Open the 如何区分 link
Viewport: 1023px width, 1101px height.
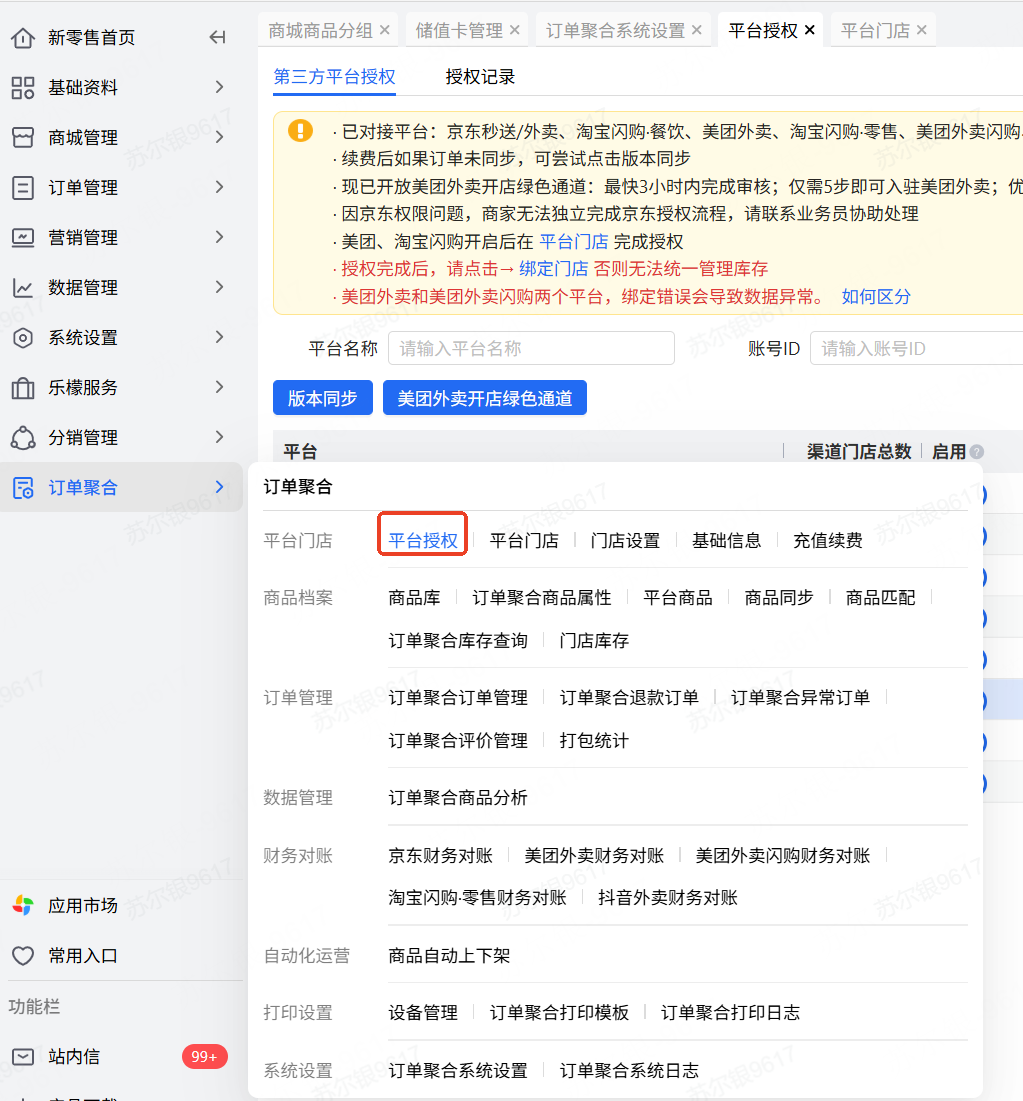[x=876, y=297]
